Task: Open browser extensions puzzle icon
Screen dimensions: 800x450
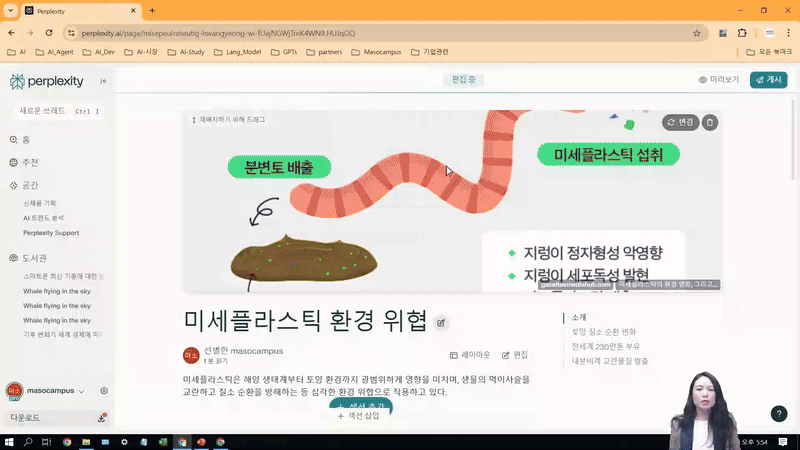Action: coord(742,32)
